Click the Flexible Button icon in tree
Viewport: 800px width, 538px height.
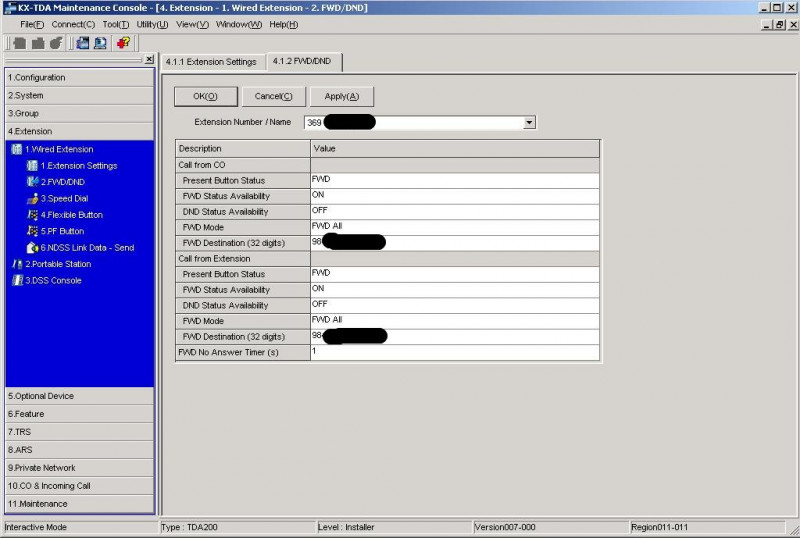pos(32,214)
